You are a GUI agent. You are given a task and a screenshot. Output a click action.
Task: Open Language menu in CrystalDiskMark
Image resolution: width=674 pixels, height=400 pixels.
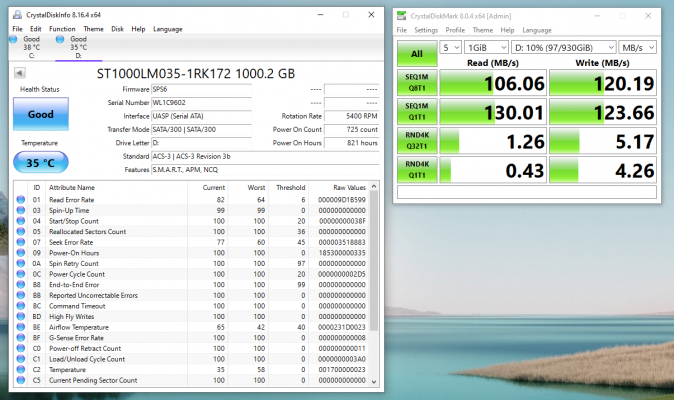tap(537, 30)
